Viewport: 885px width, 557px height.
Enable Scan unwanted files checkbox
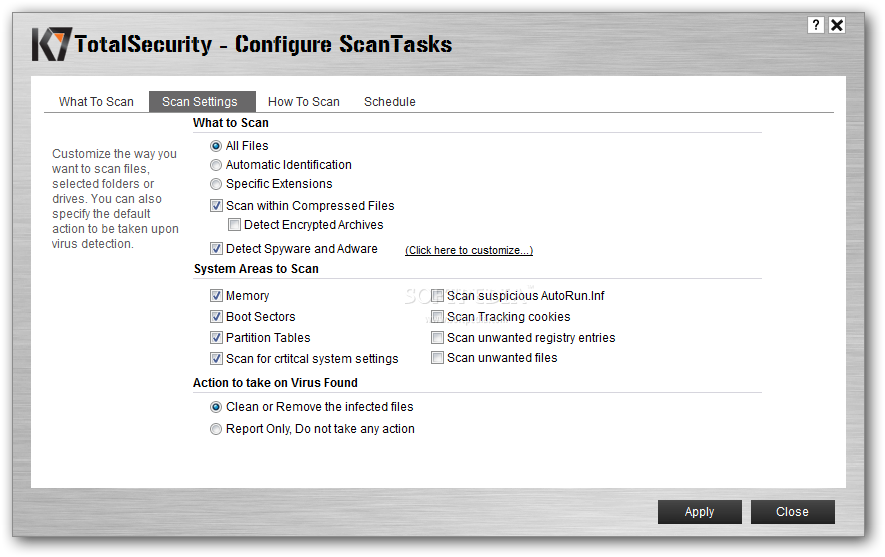tap(437, 357)
